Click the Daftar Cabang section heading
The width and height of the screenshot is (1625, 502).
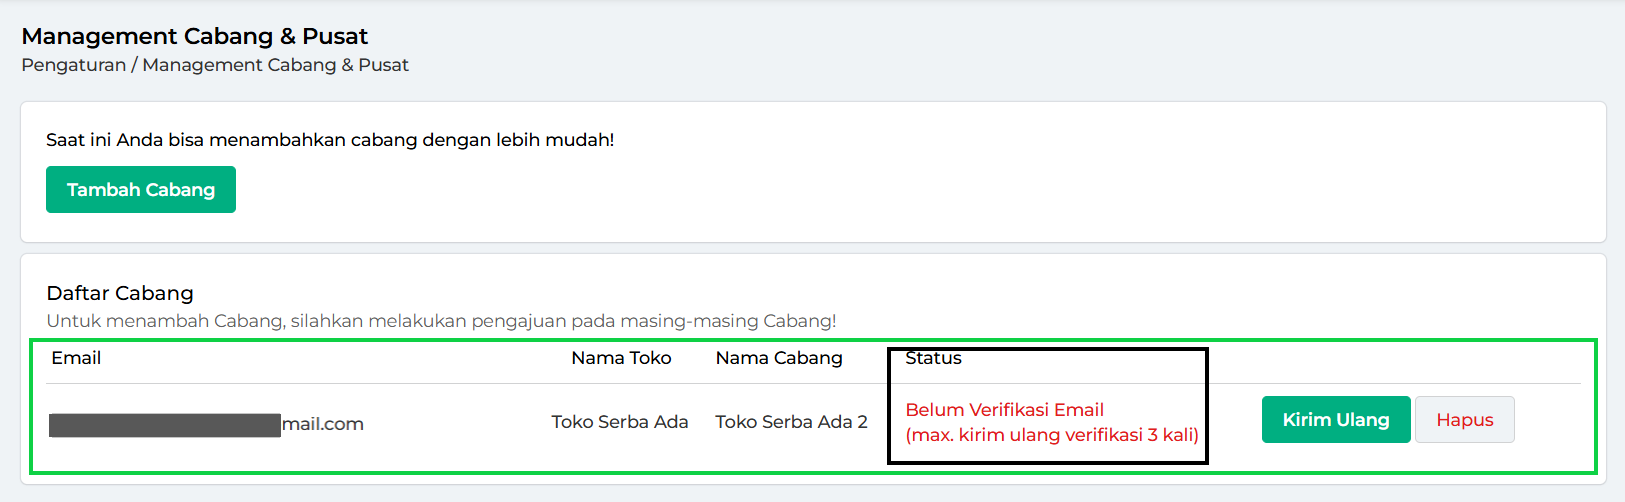(x=120, y=293)
